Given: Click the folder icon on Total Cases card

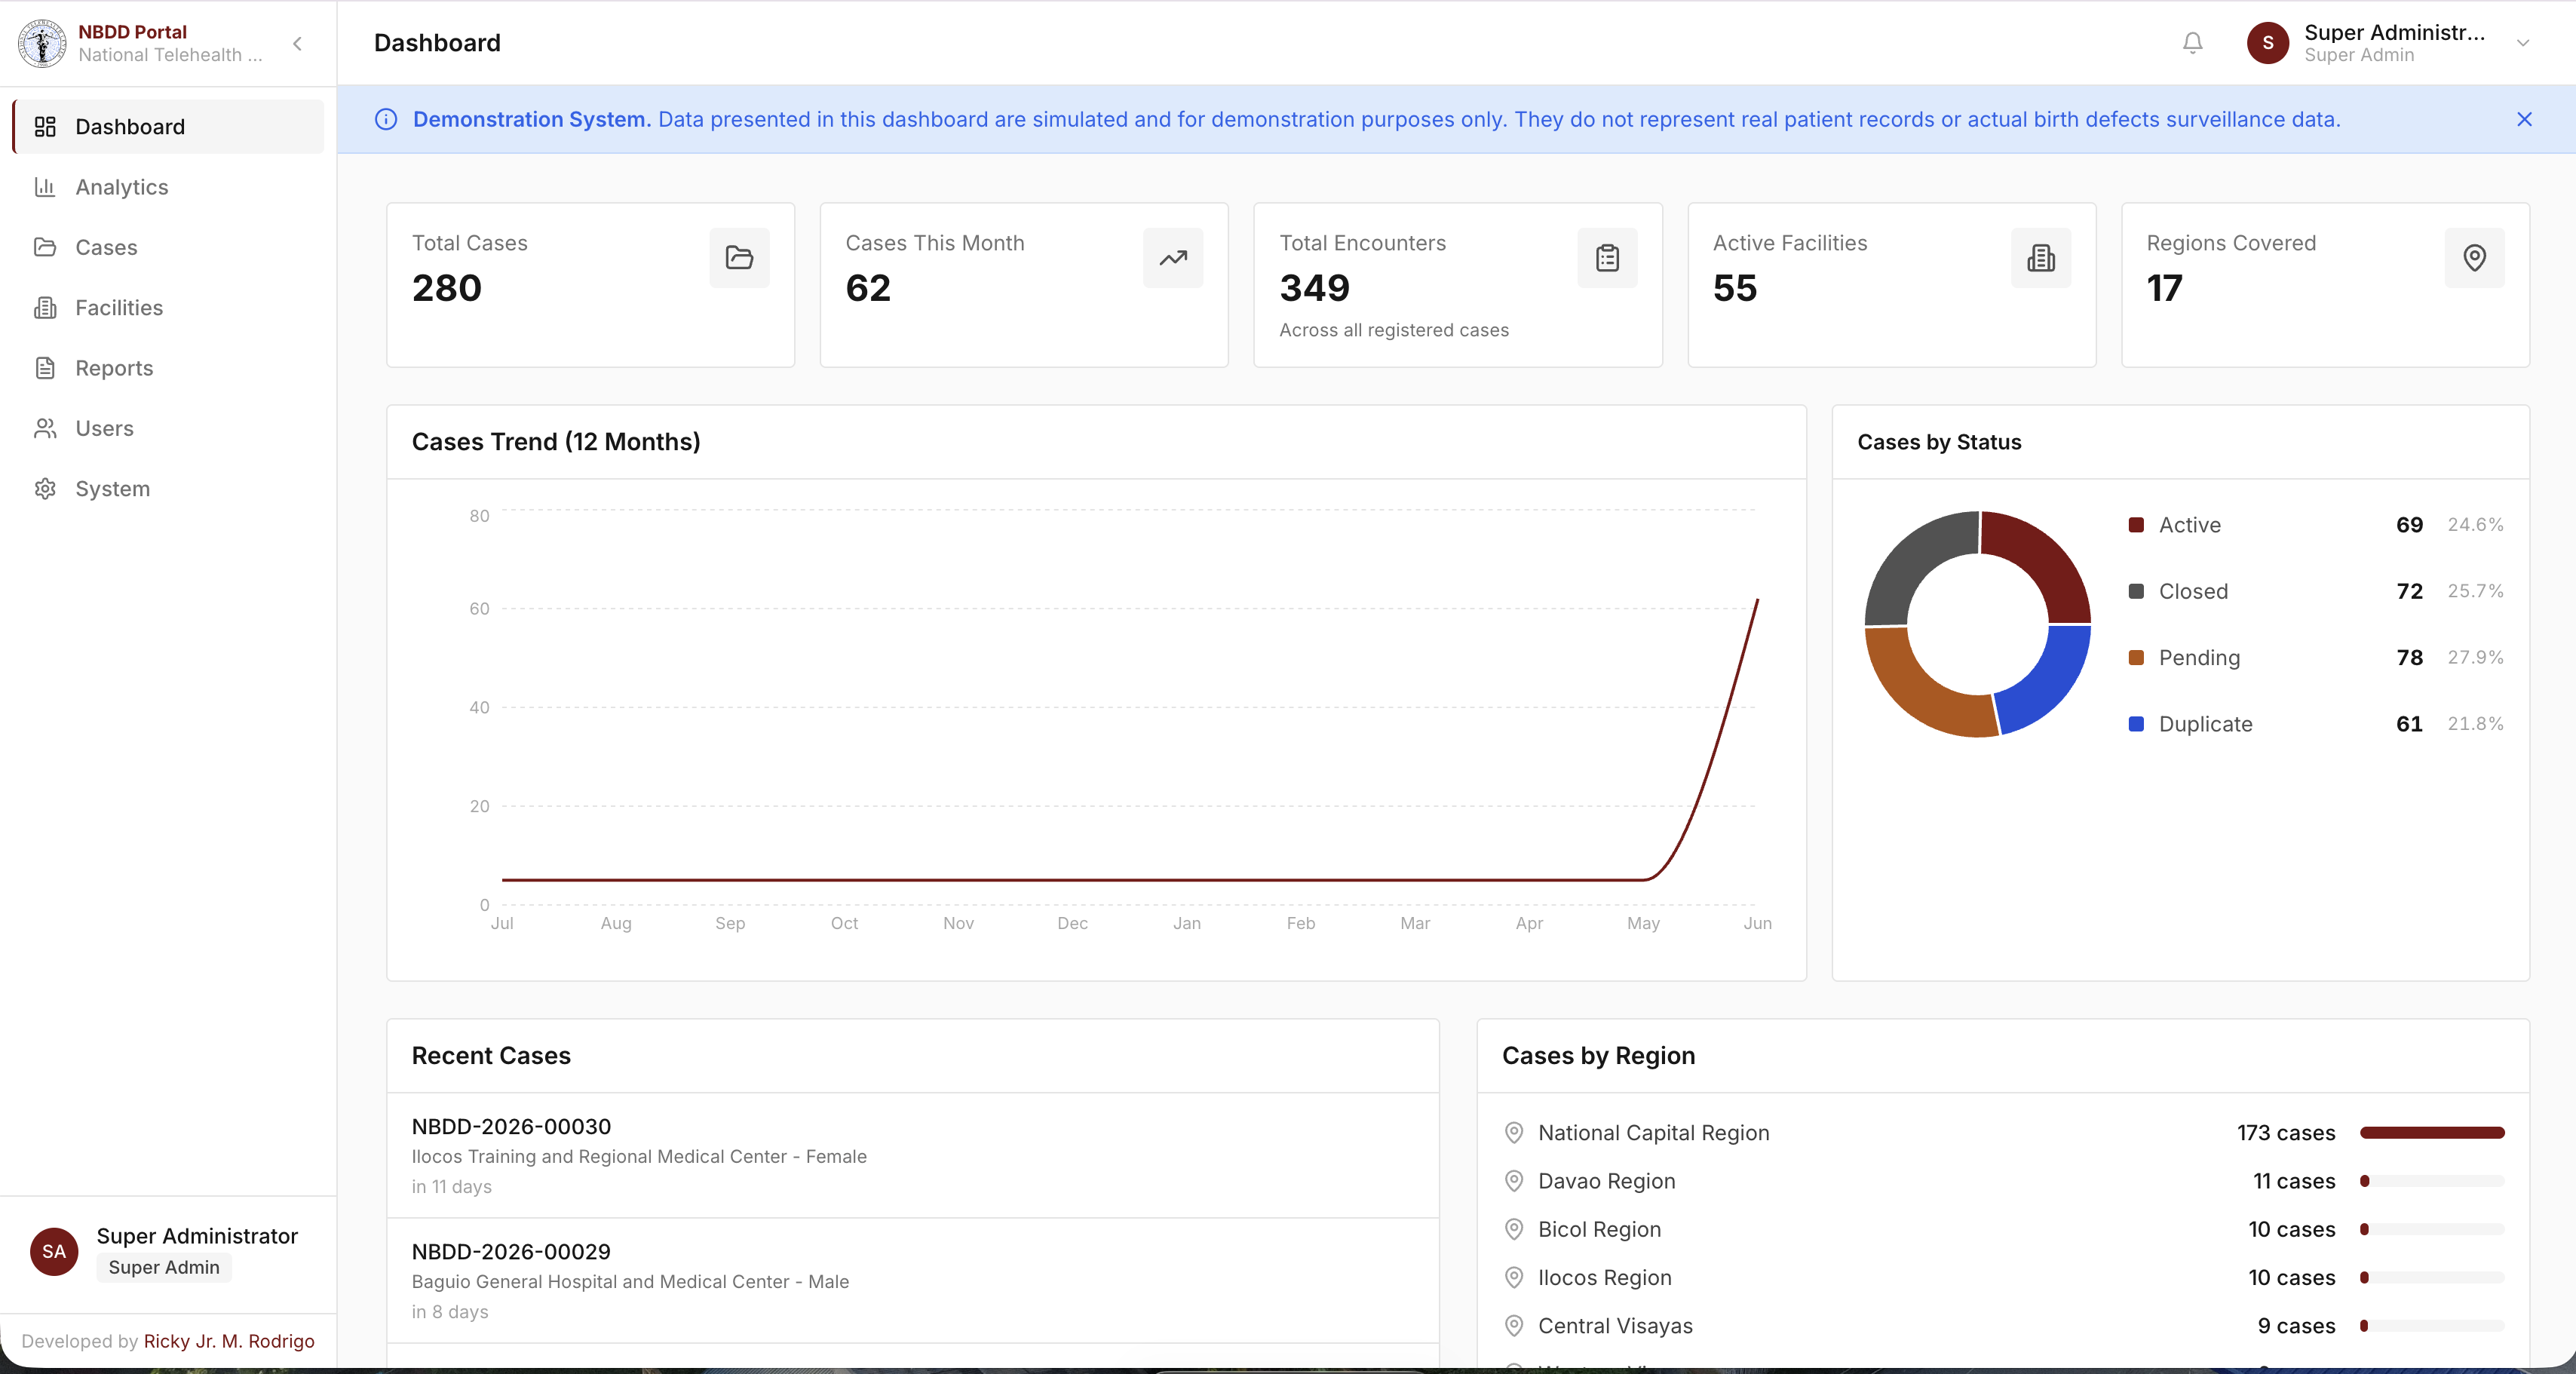Looking at the screenshot, I should click(739, 258).
